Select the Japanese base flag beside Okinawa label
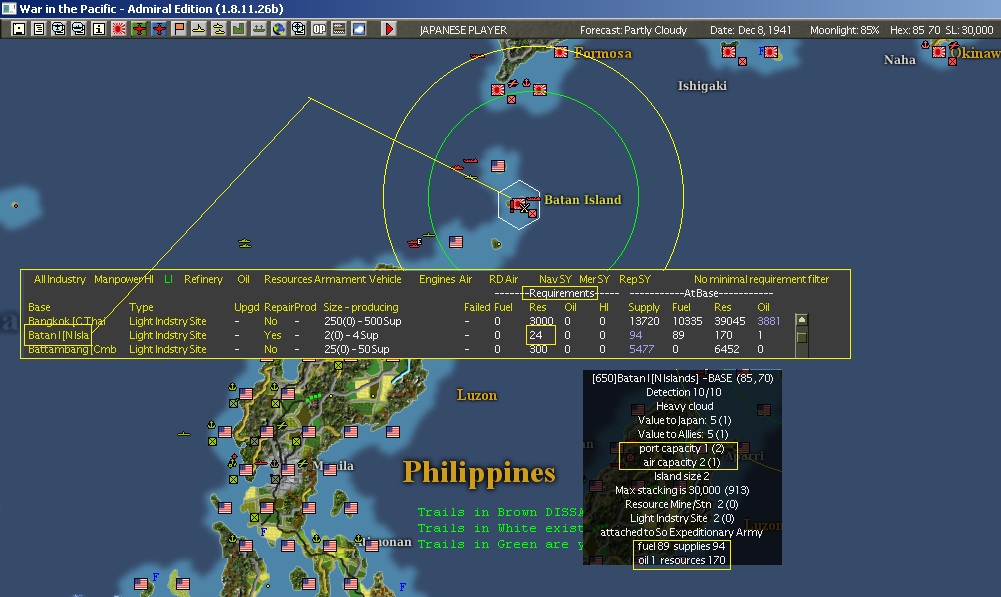The image size is (1001, 597). click(x=938, y=52)
